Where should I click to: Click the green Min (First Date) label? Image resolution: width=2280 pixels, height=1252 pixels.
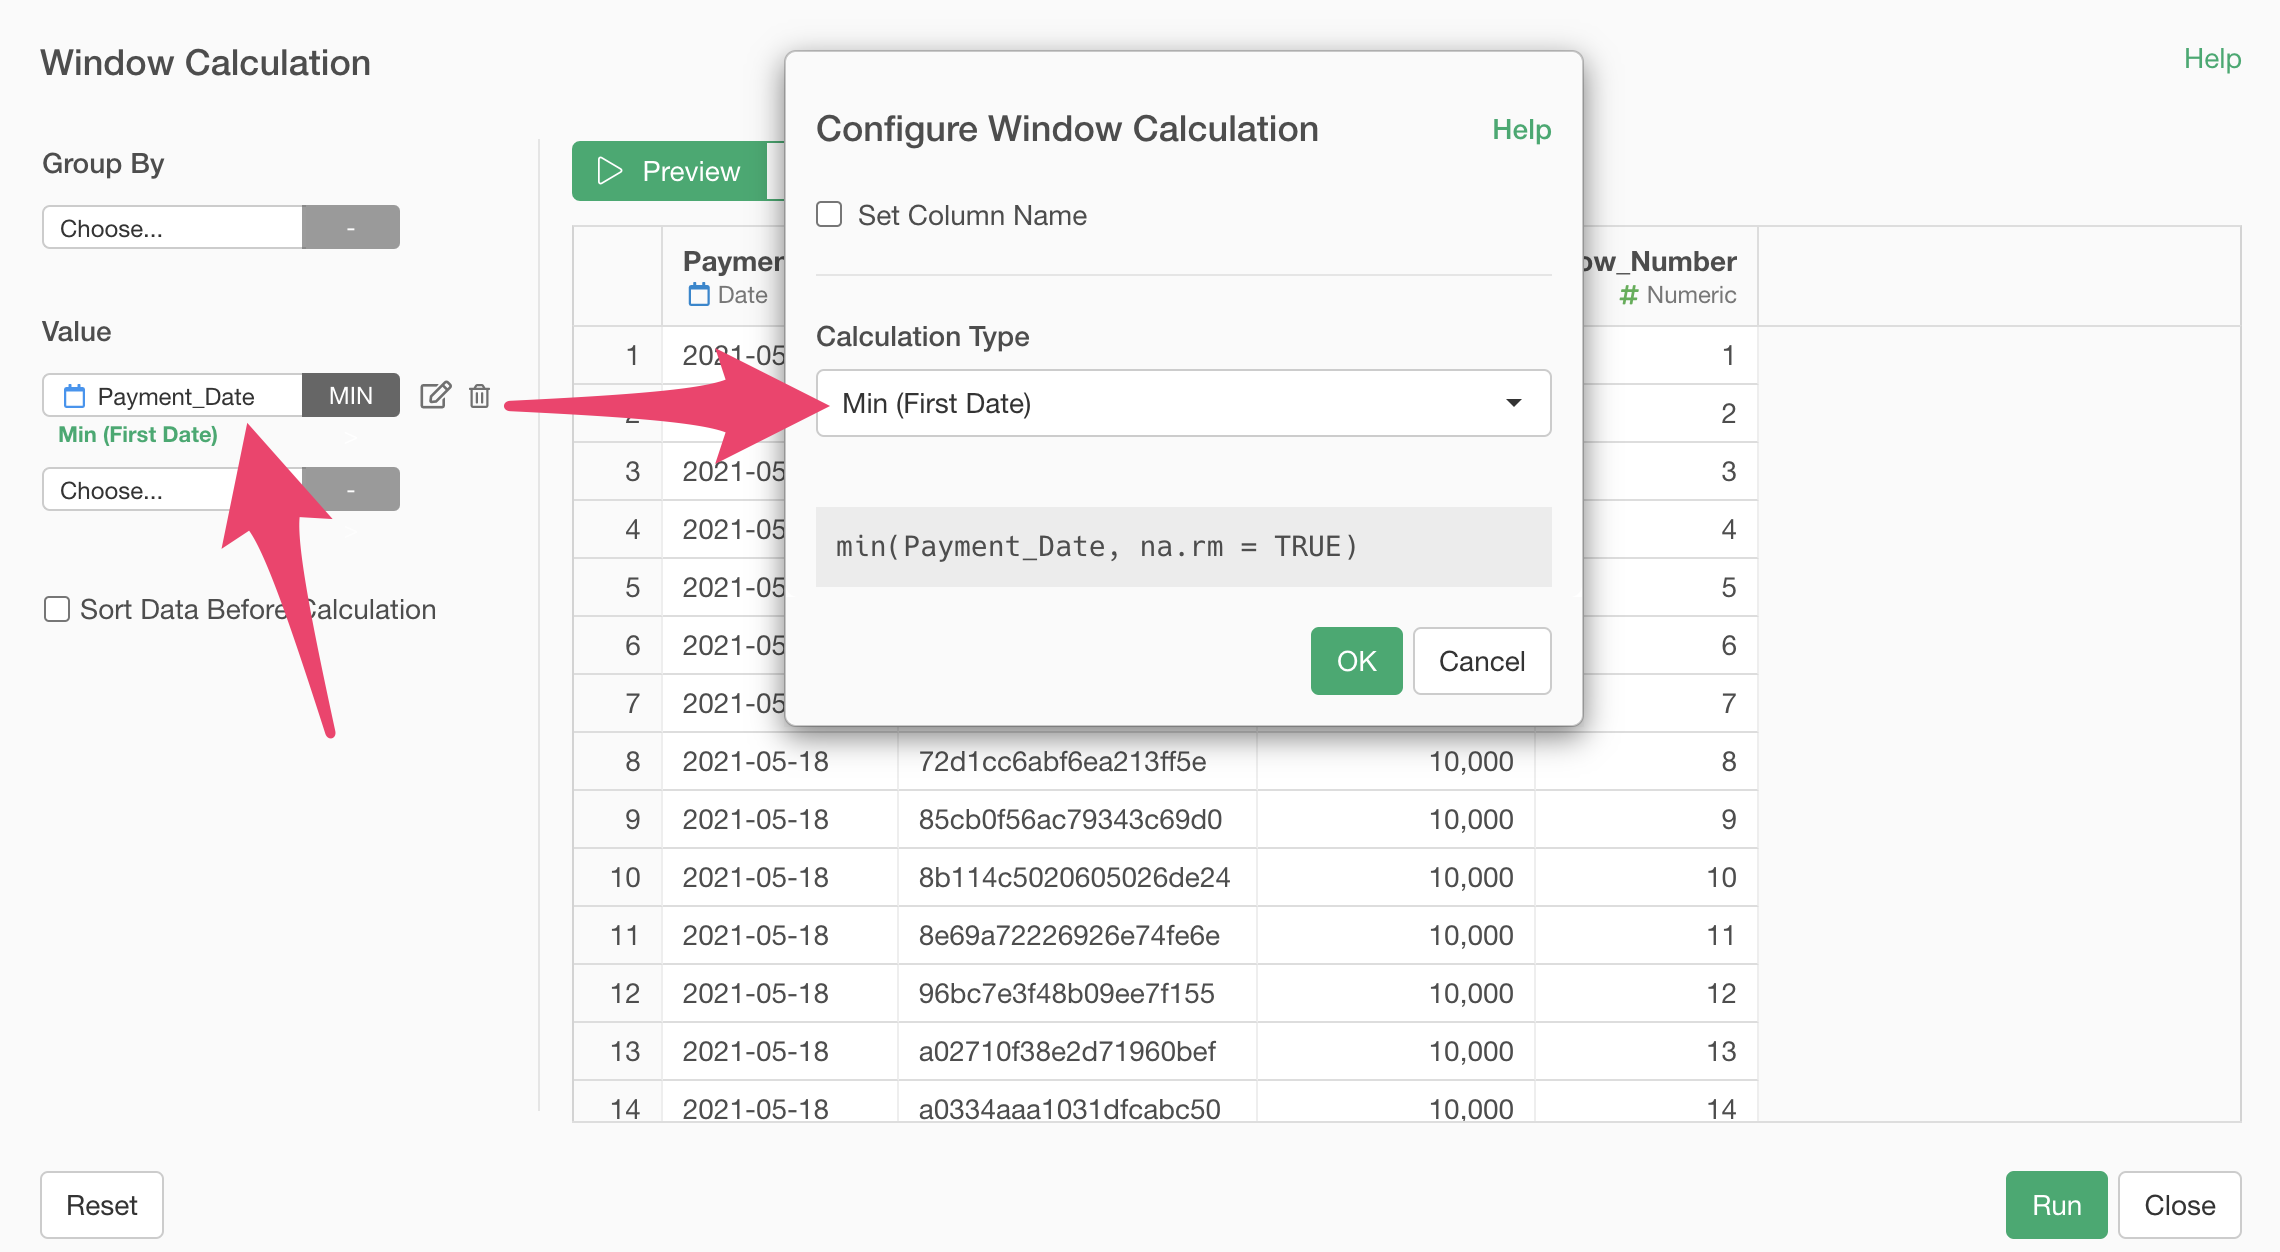pyautogui.click(x=138, y=434)
